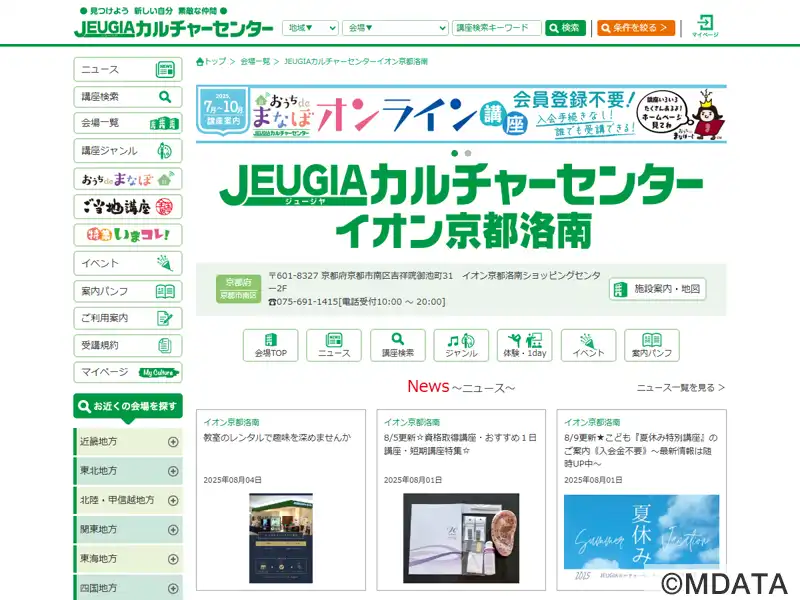Screen dimensions: 800x600
Task: Open 会場一覧 in the sidebar menu
Action: tap(128, 123)
